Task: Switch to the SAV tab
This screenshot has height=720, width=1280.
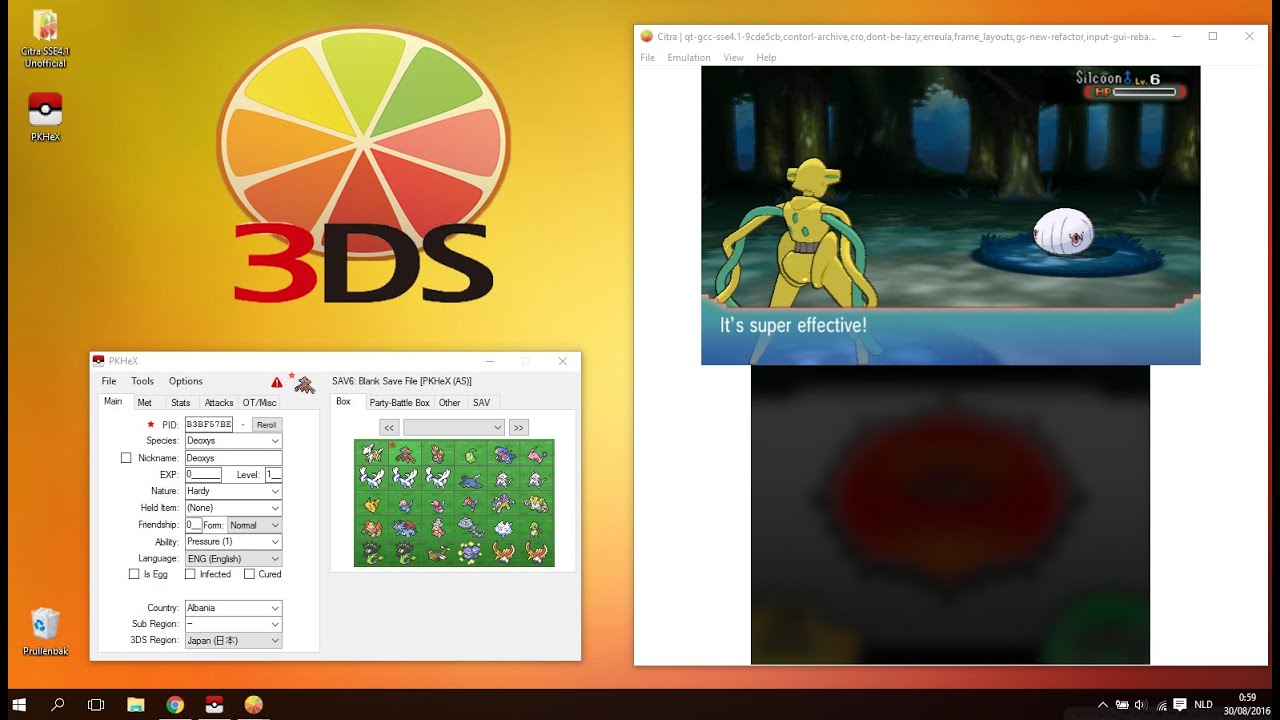Action: [481, 403]
